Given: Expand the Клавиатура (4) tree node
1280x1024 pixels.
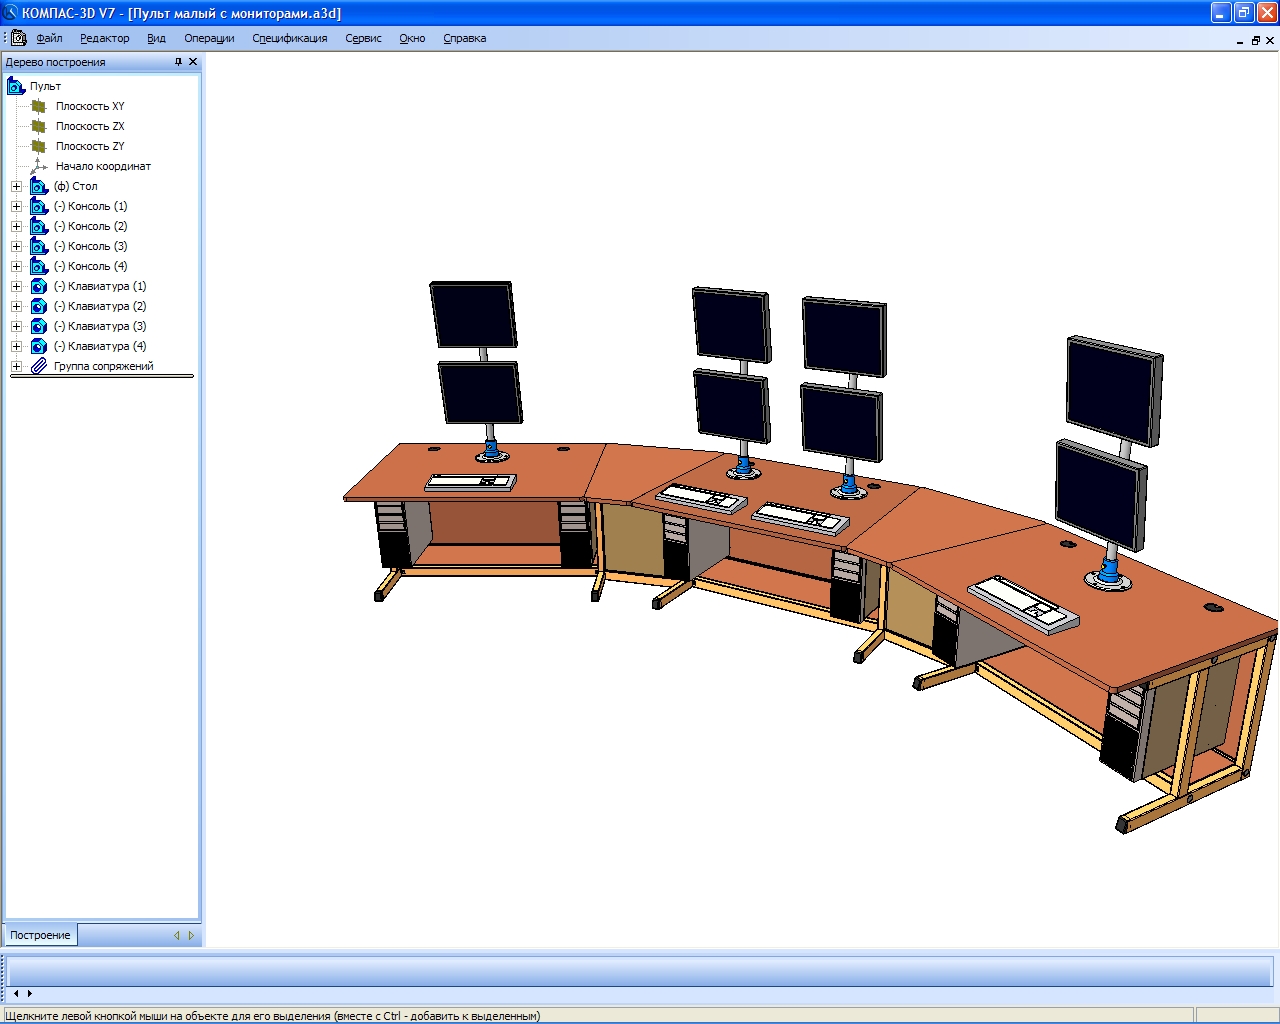Looking at the screenshot, I should click(x=16, y=346).
